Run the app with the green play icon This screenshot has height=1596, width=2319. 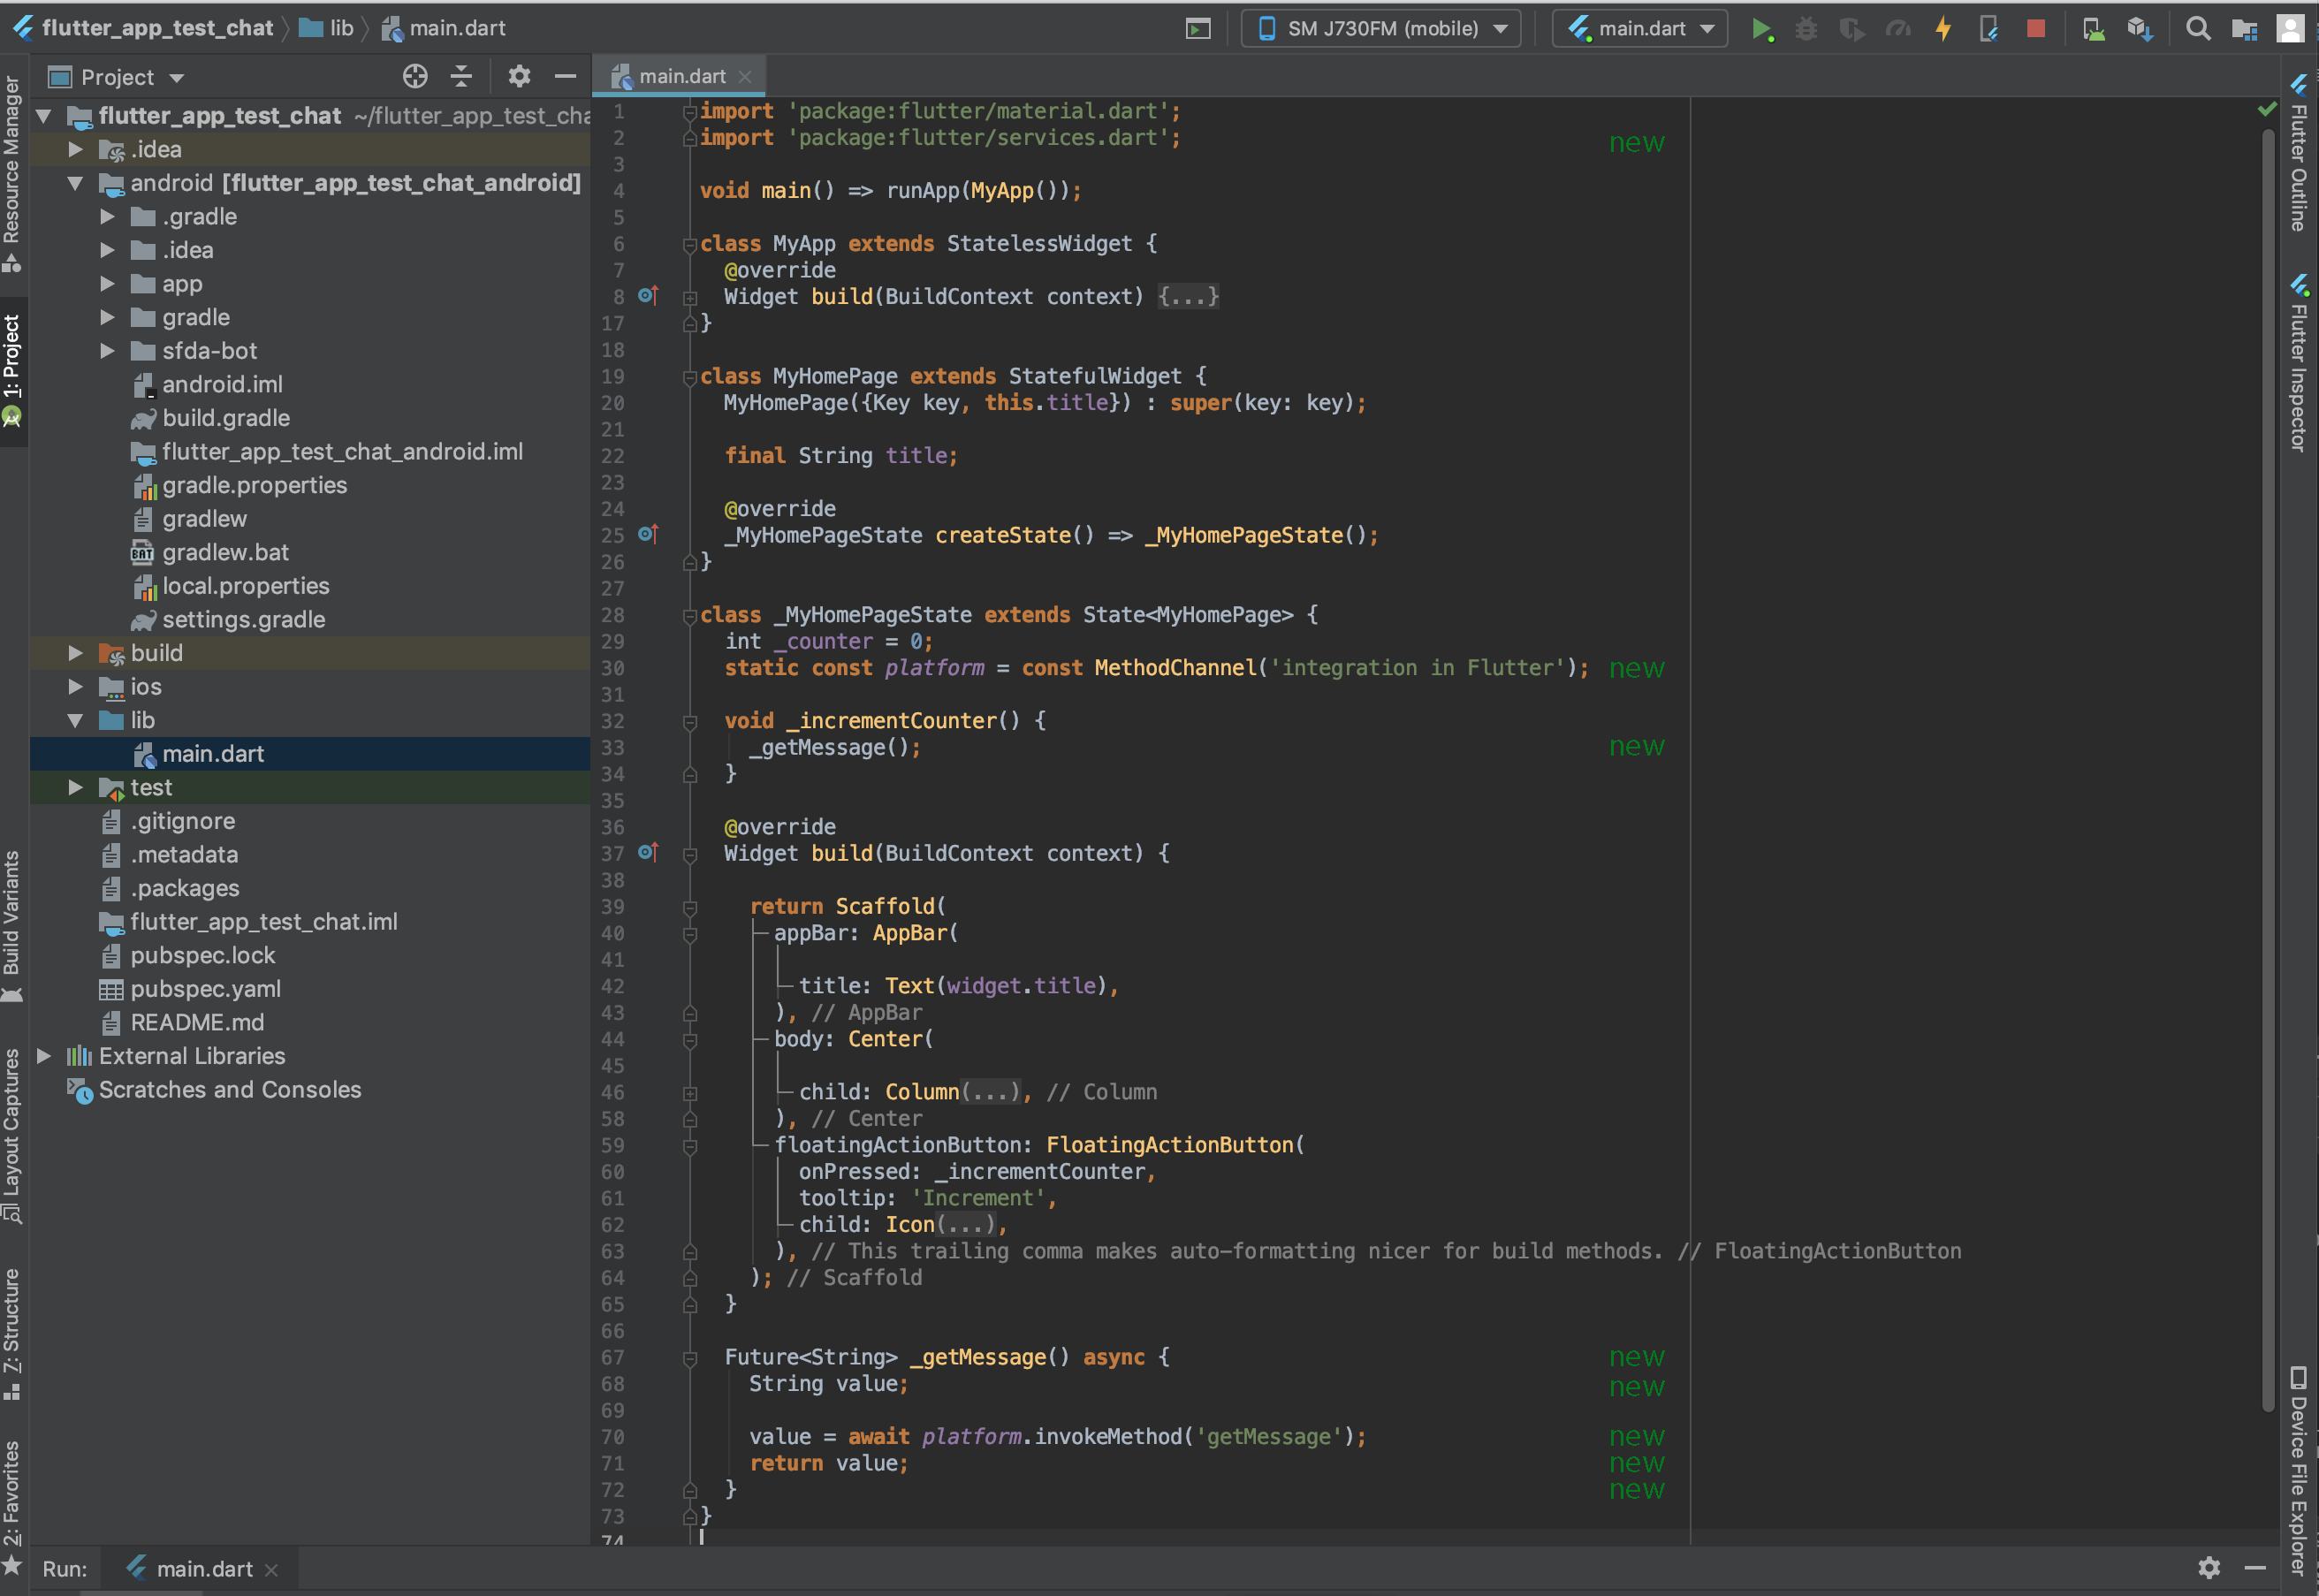tap(1761, 29)
